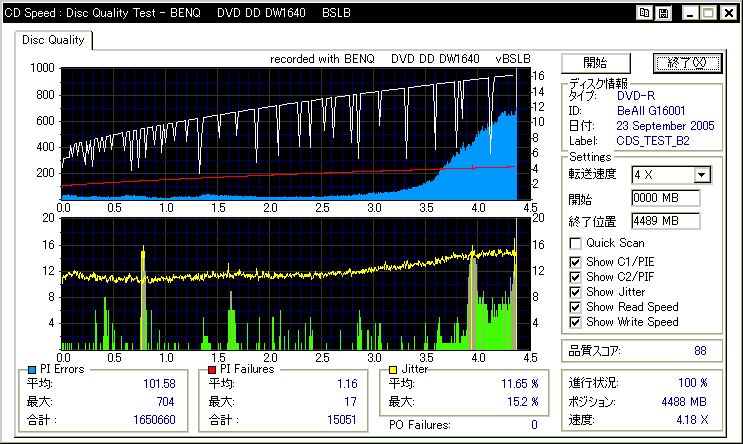Click the disc type value DVD-R

[636, 96]
